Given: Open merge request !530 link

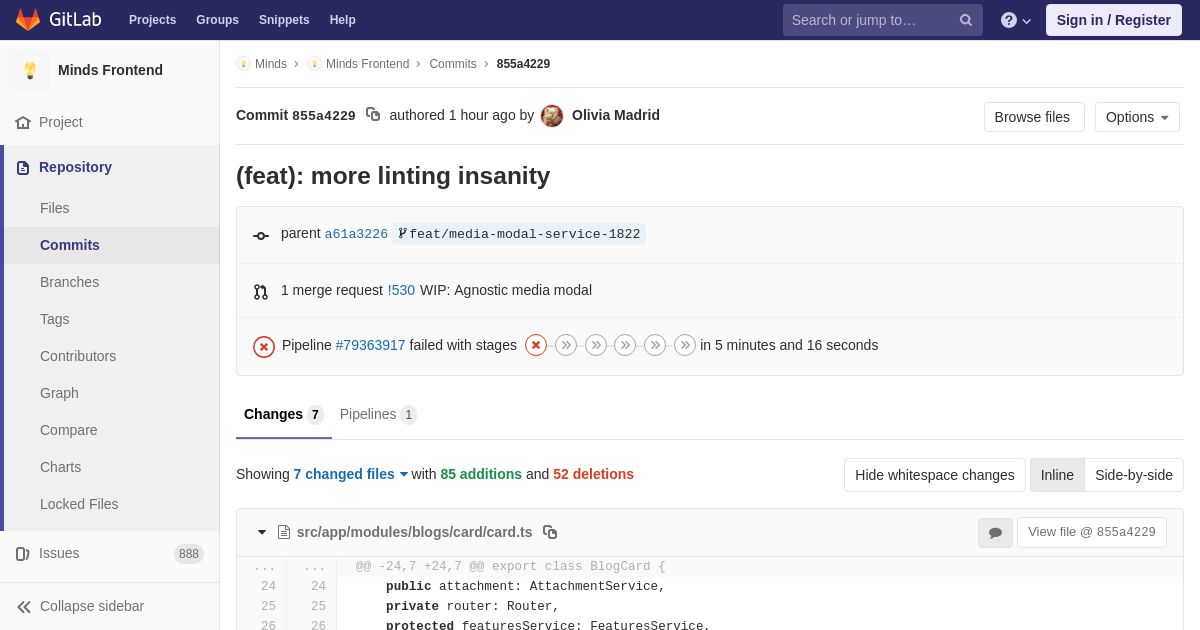Looking at the screenshot, I should tap(401, 290).
